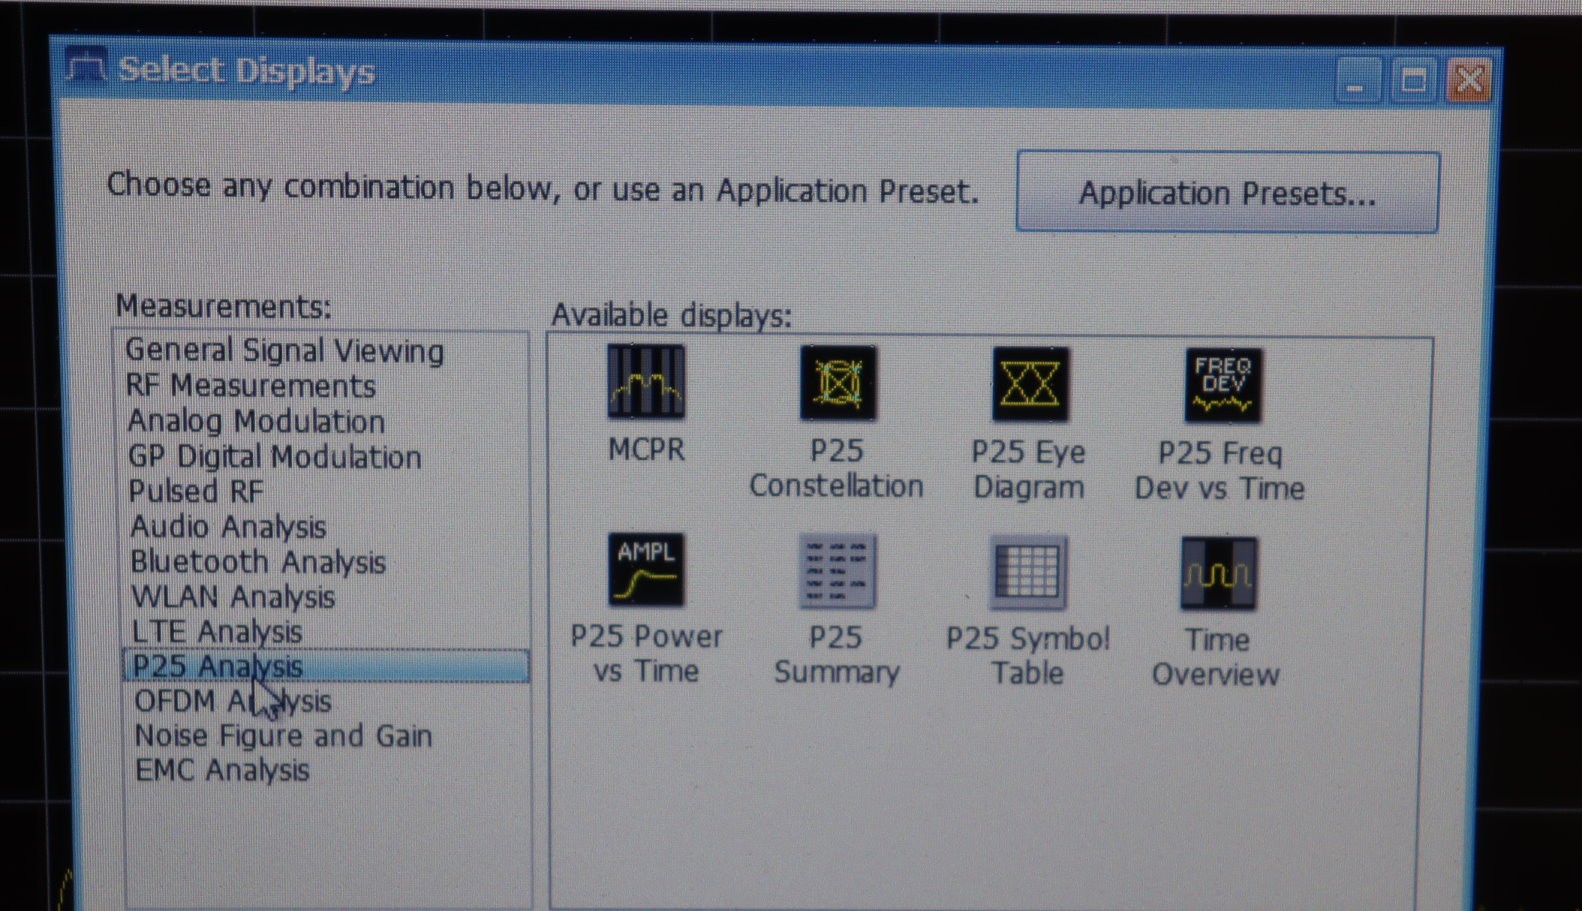The height and width of the screenshot is (911, 1582).
Task: Select GP Digital Modulation entry
Action: (275, 457)
